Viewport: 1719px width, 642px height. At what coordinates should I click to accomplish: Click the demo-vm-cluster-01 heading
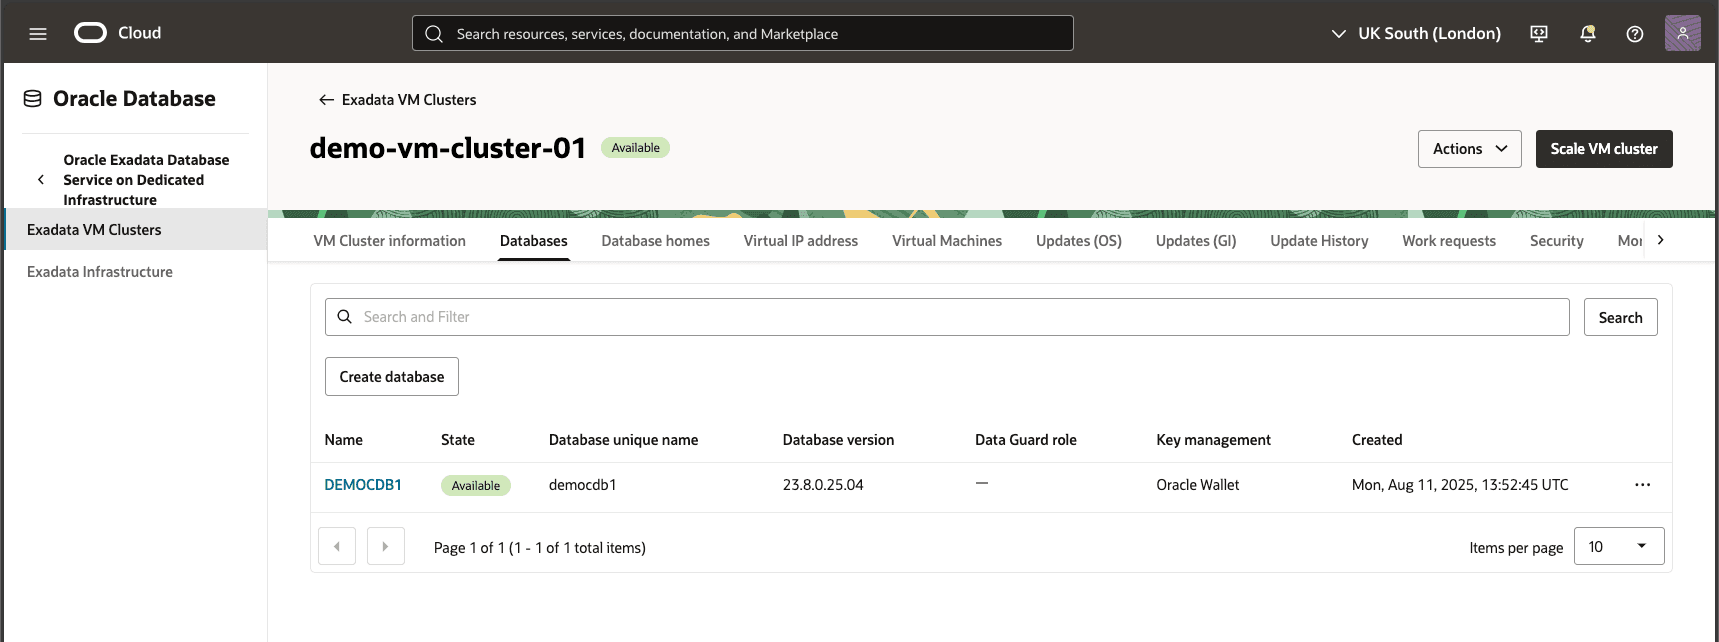pos(448,148)
